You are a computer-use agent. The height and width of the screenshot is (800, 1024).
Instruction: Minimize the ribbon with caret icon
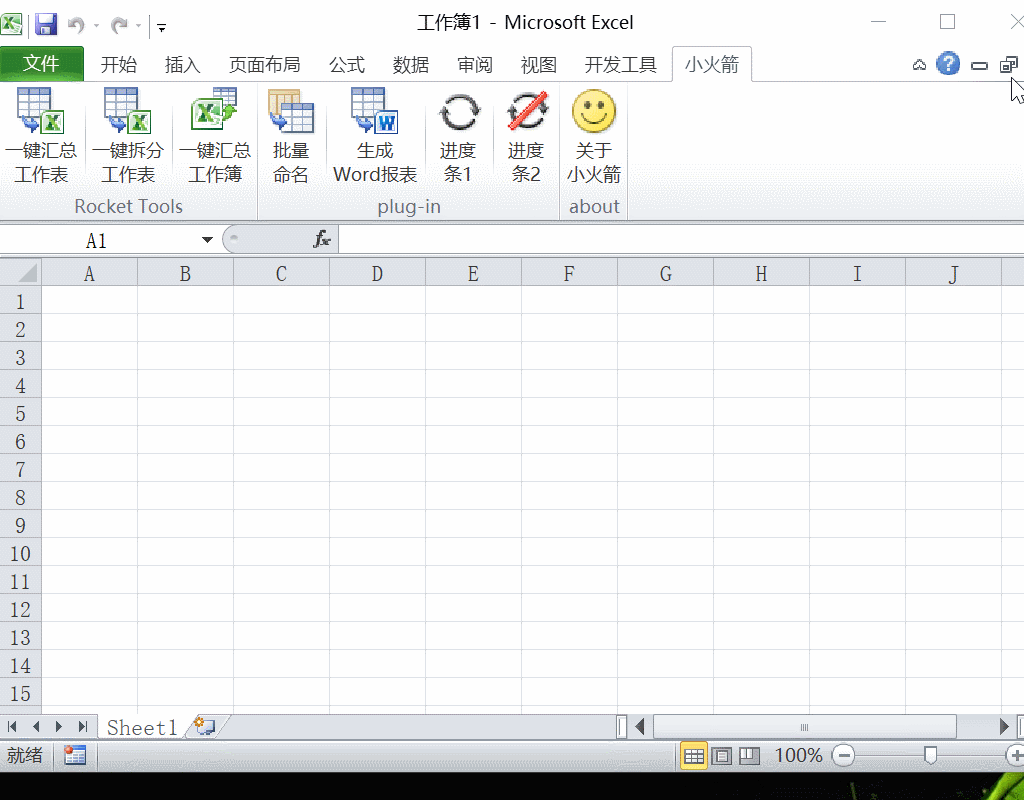tap(920, 65)
